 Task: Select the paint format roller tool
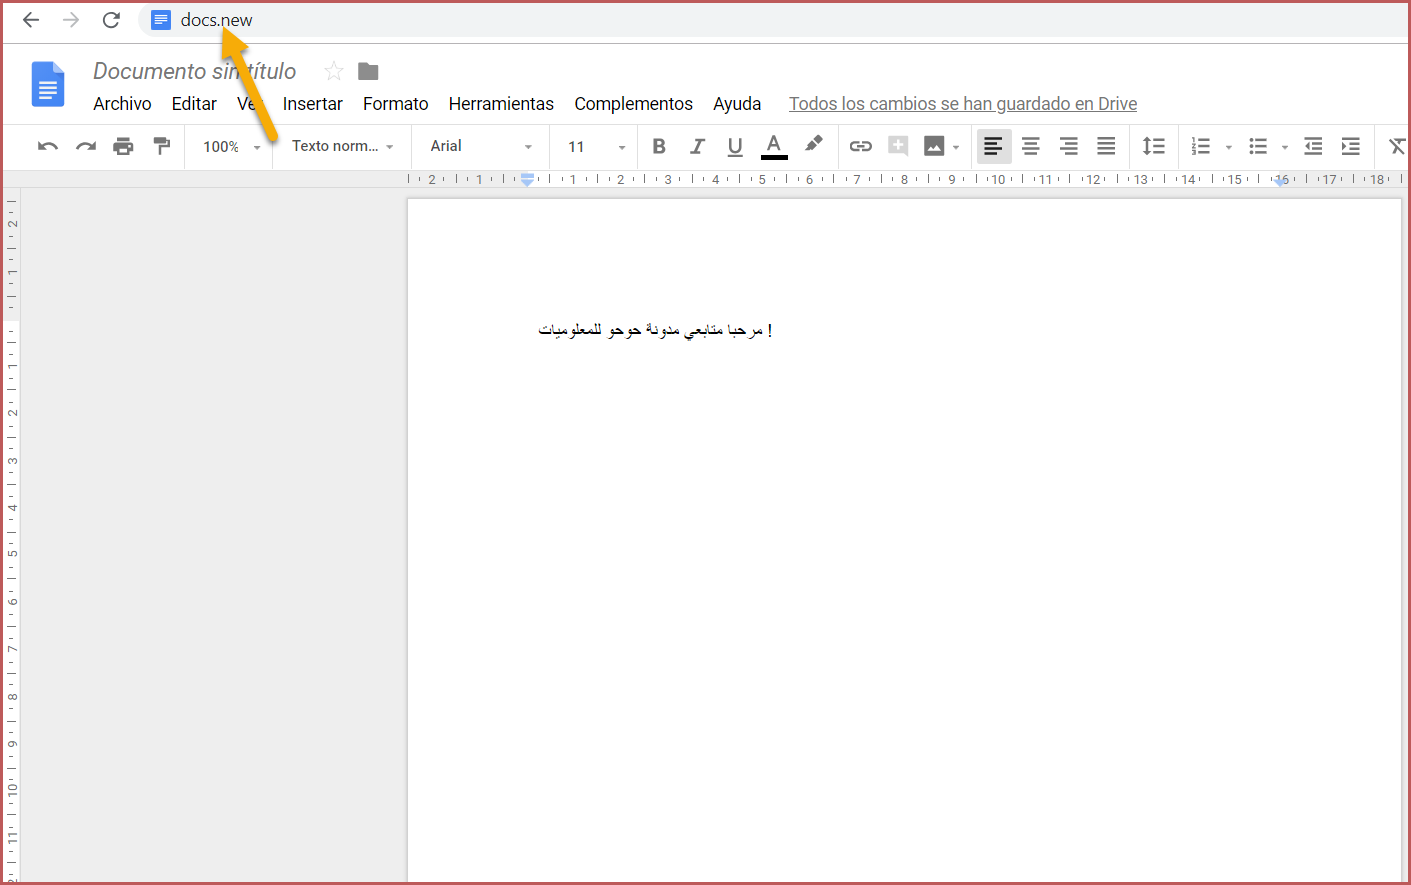tap(161, 146)
